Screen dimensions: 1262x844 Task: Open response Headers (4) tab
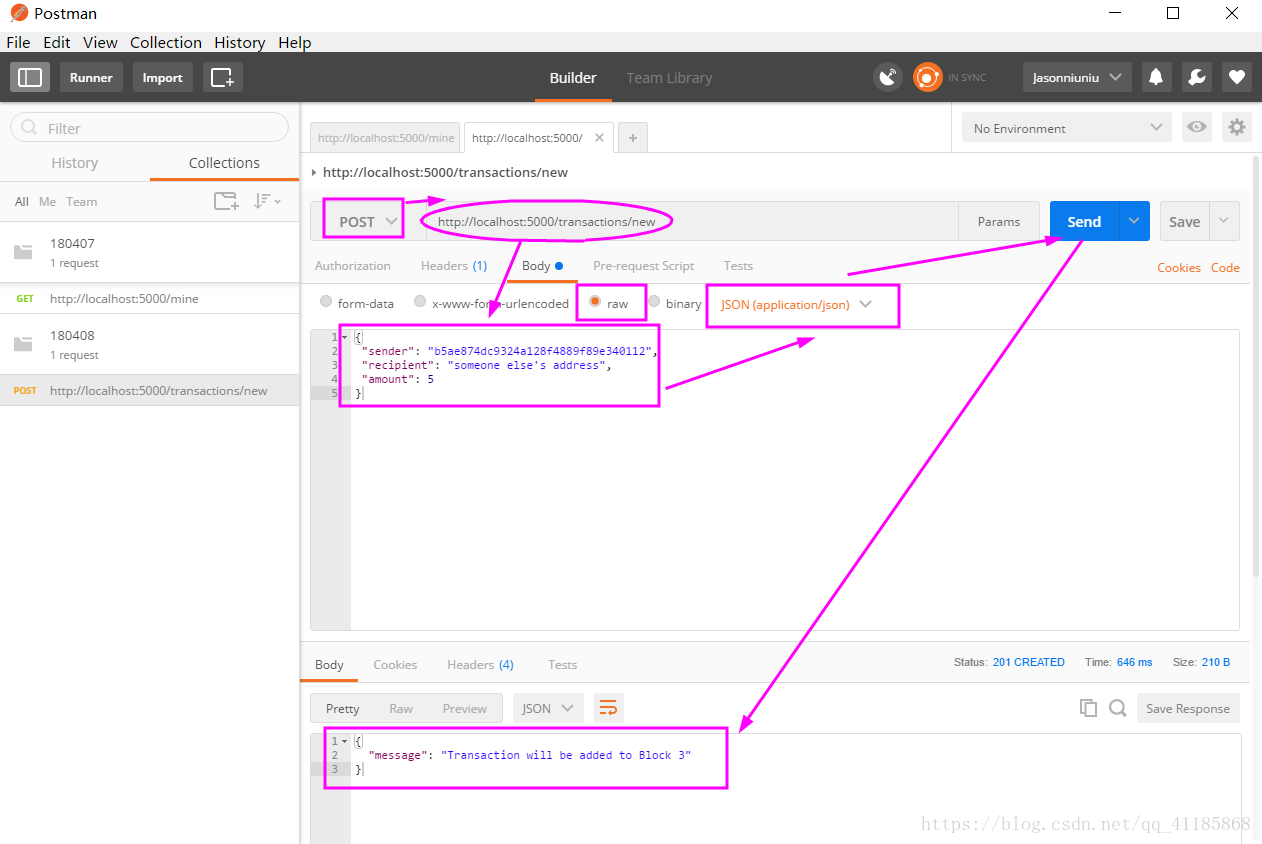[480, 664]
